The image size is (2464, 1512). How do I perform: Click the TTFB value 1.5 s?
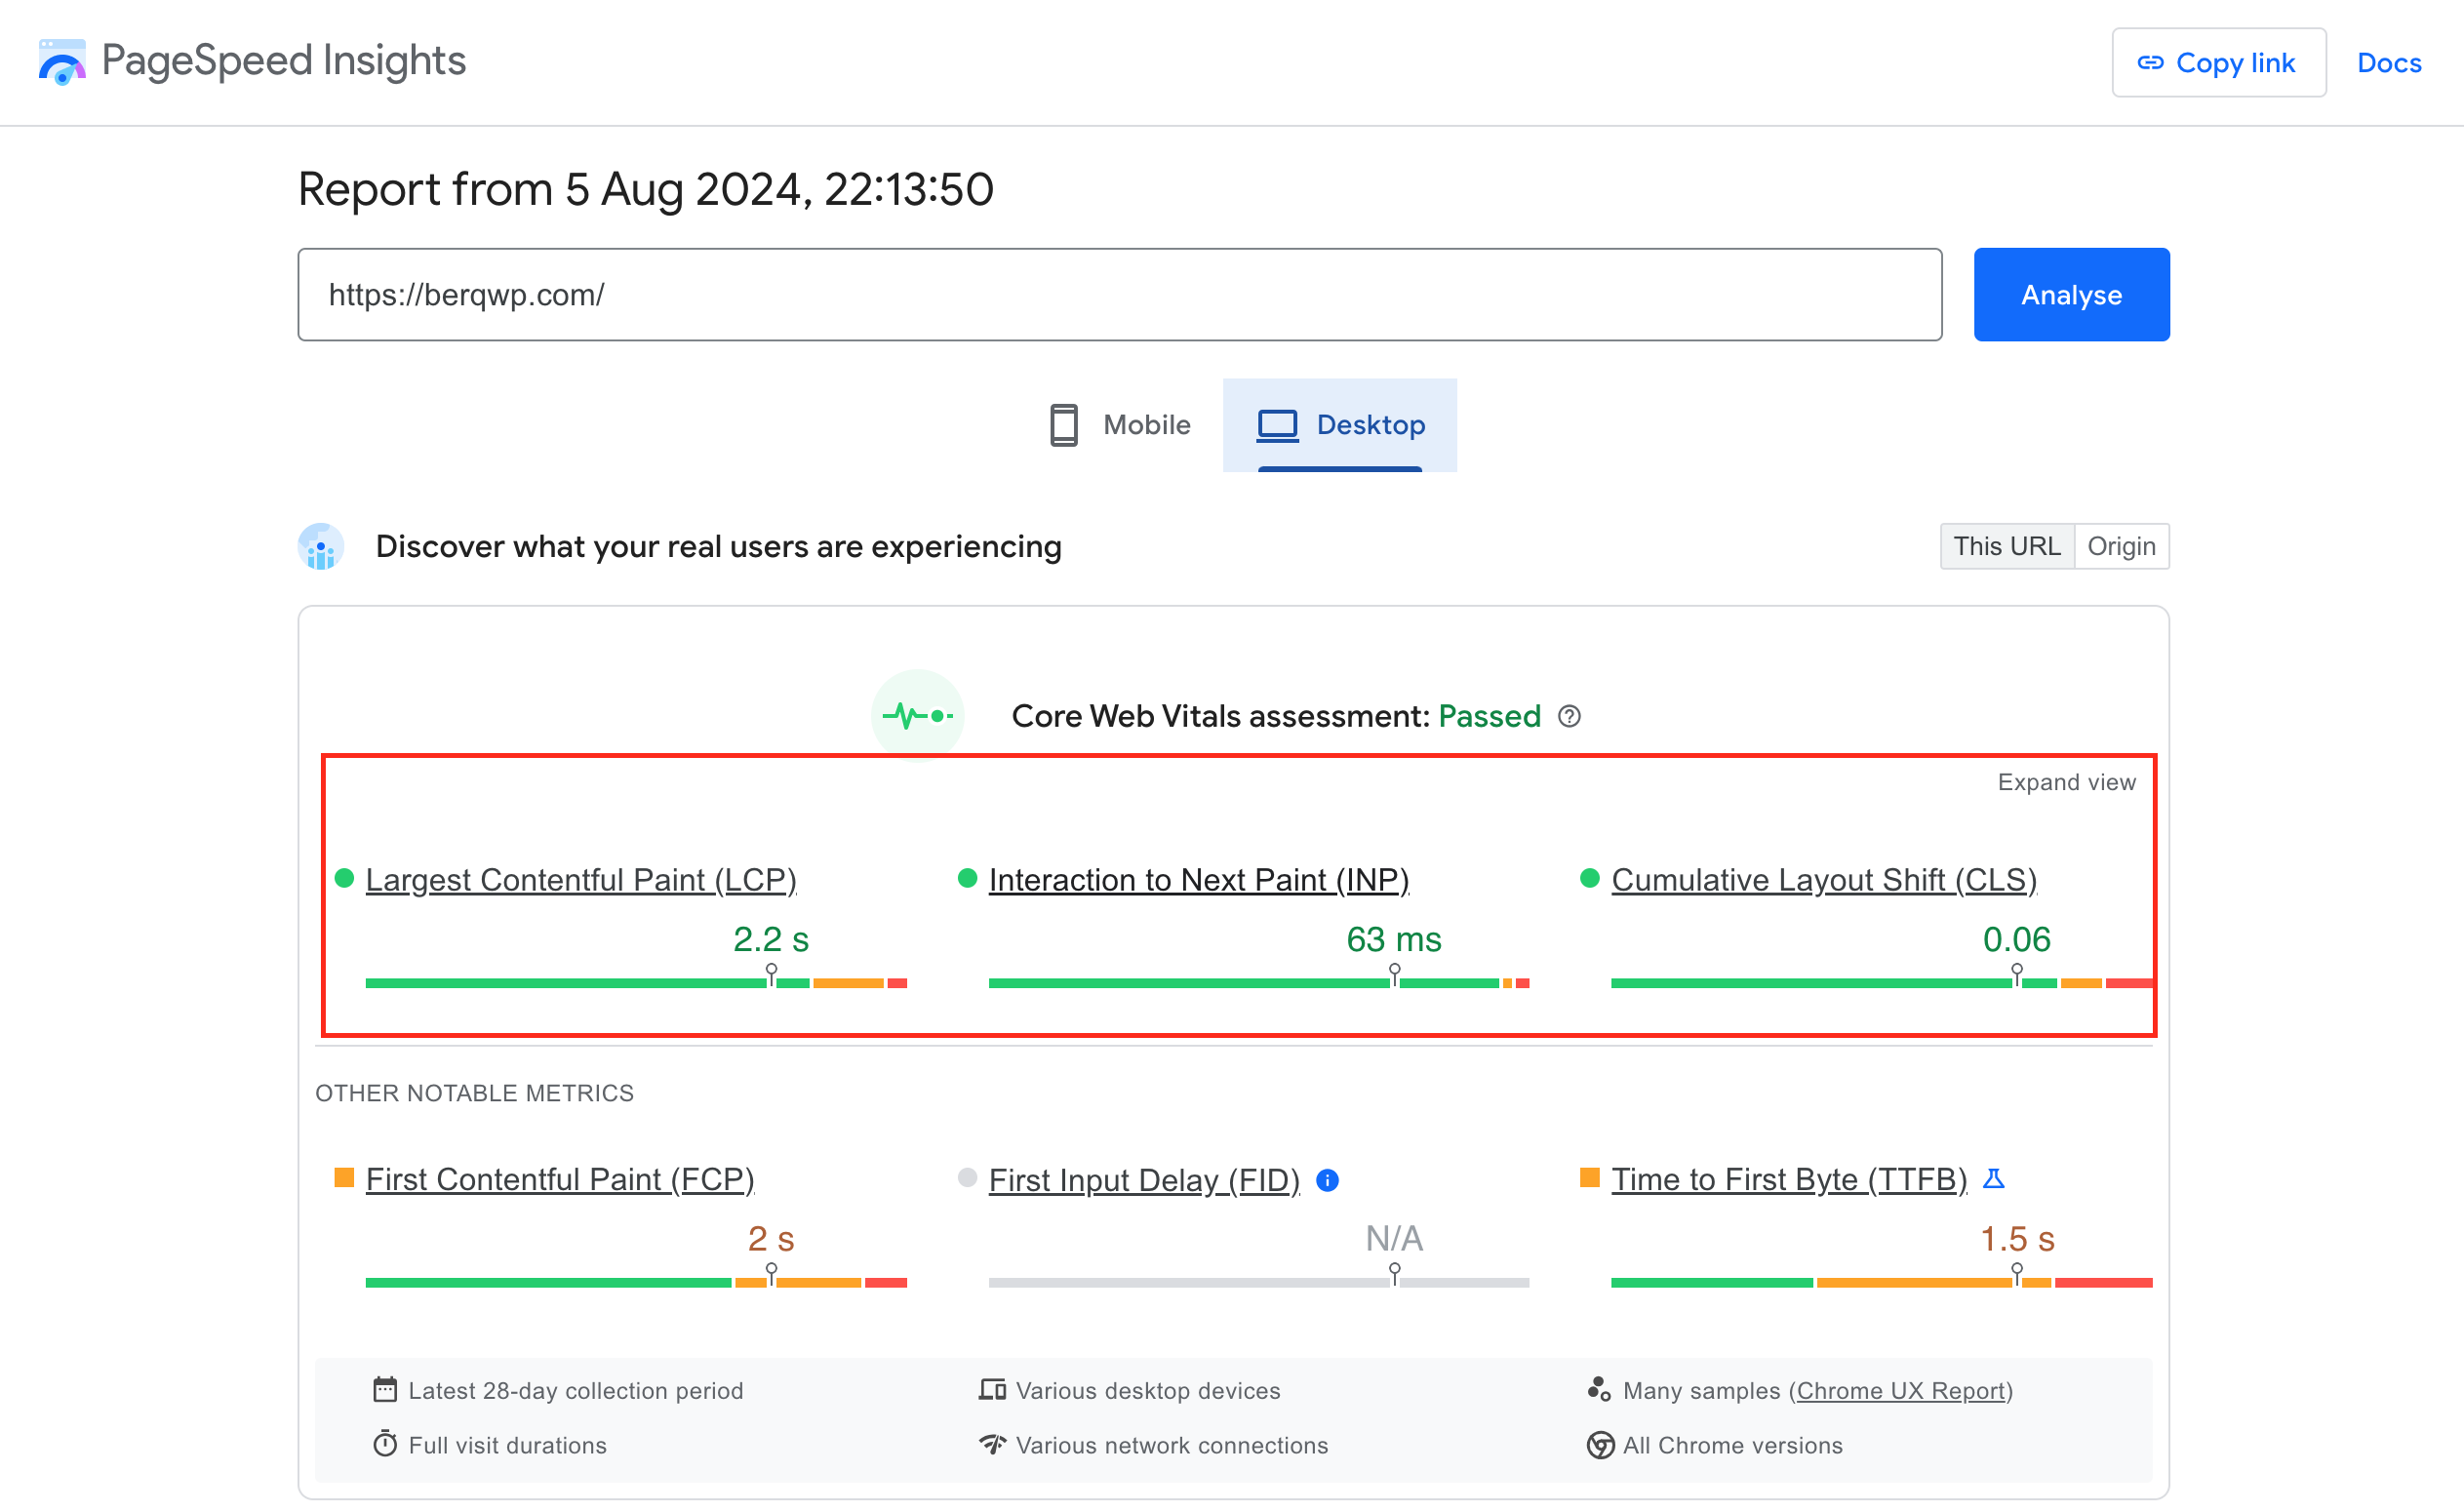click(2017, 1239)
